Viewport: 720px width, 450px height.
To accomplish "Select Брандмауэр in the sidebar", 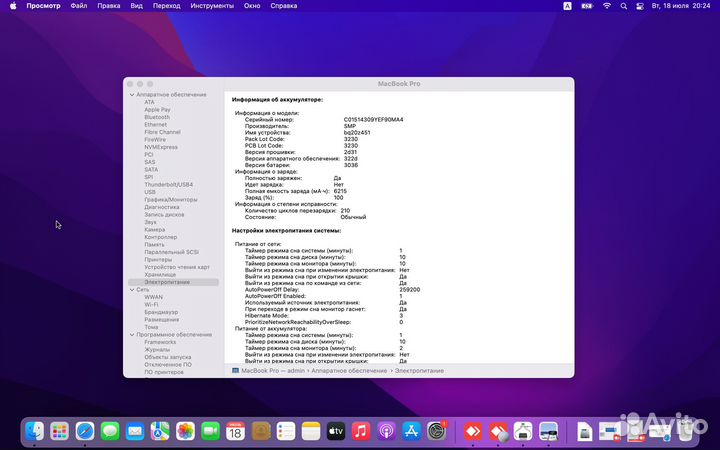I will 161,312.
